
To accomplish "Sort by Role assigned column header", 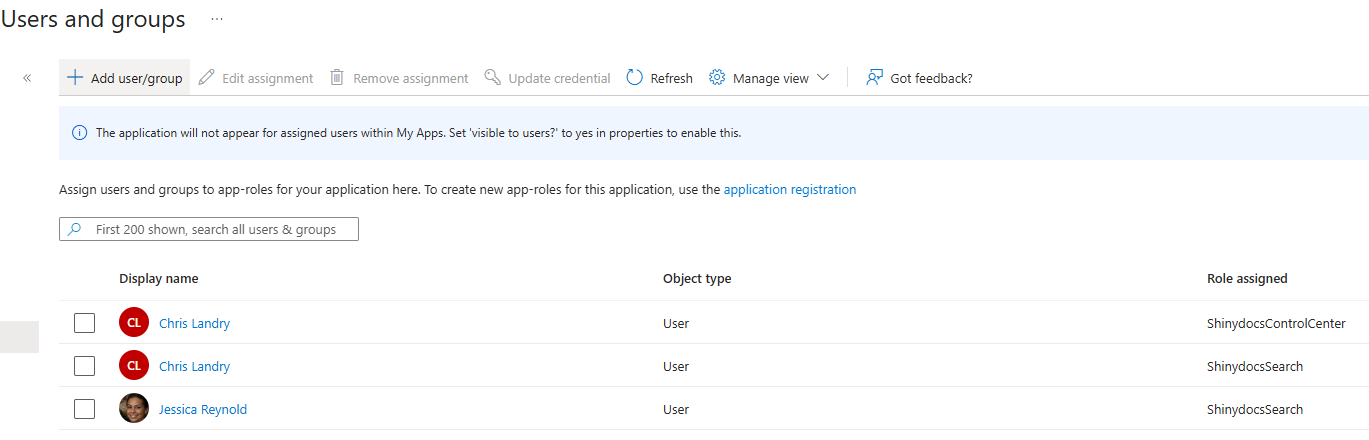I will coord(1247,279).
